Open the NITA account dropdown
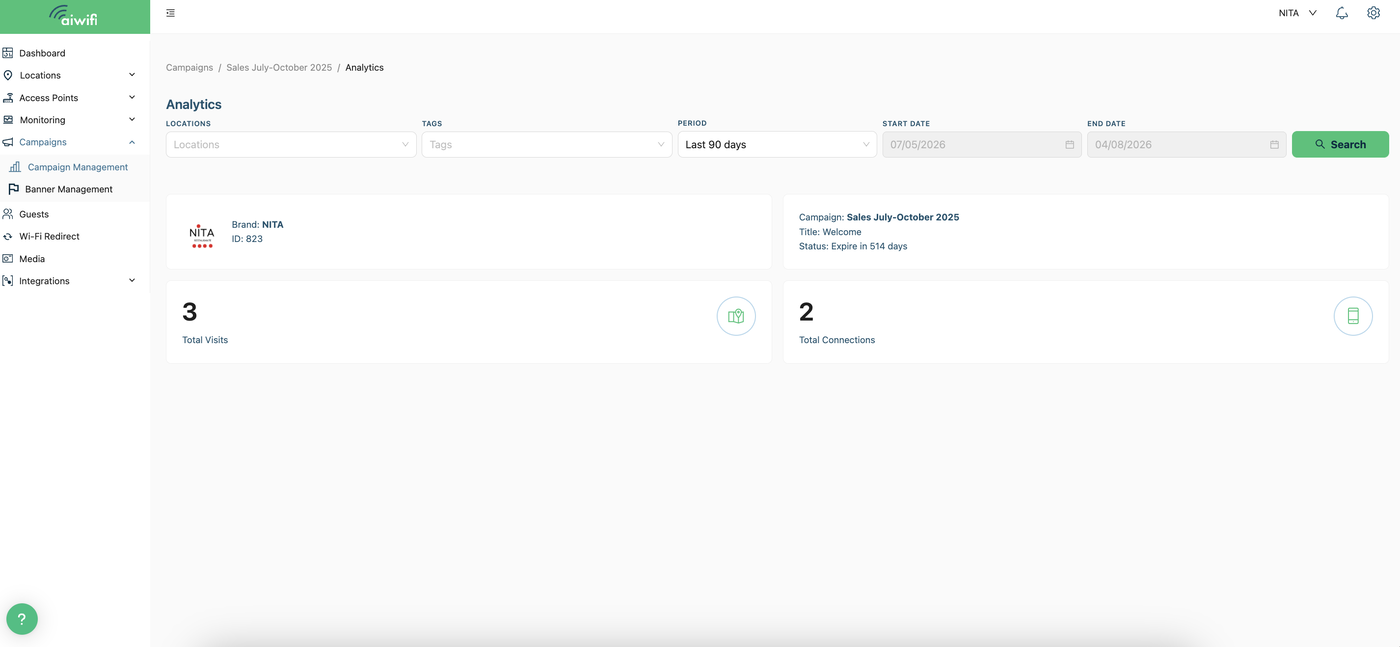 click(x=1297, y=13)
